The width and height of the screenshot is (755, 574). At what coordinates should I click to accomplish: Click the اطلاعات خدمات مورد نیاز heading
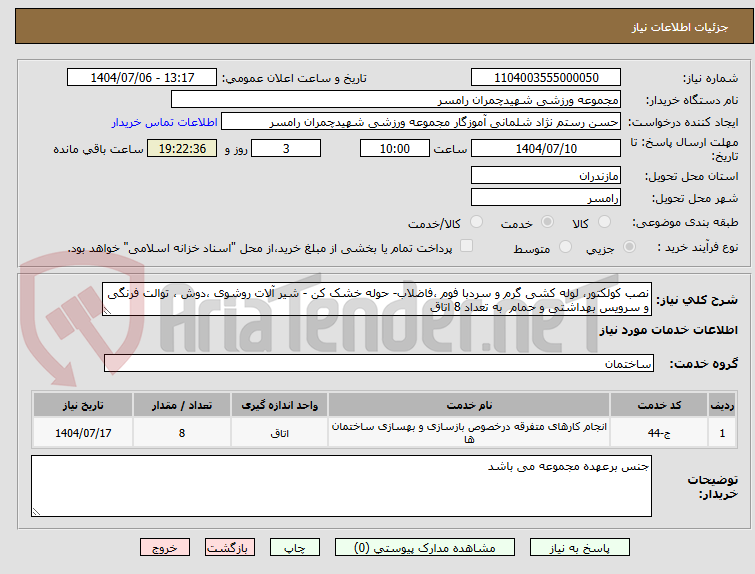(x=668, y=330)
